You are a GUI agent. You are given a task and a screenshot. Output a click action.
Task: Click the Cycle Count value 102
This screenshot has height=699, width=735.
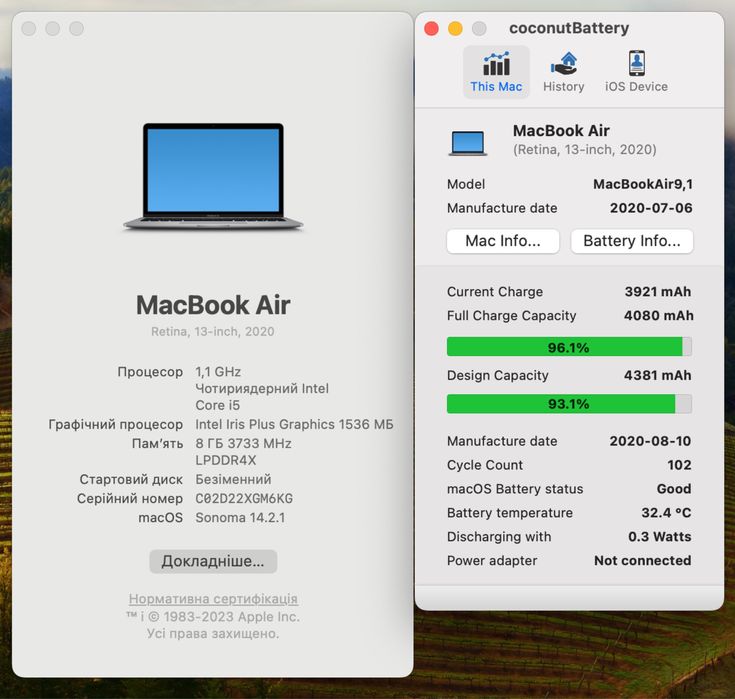pyautogui.click(x=679, y=465)
